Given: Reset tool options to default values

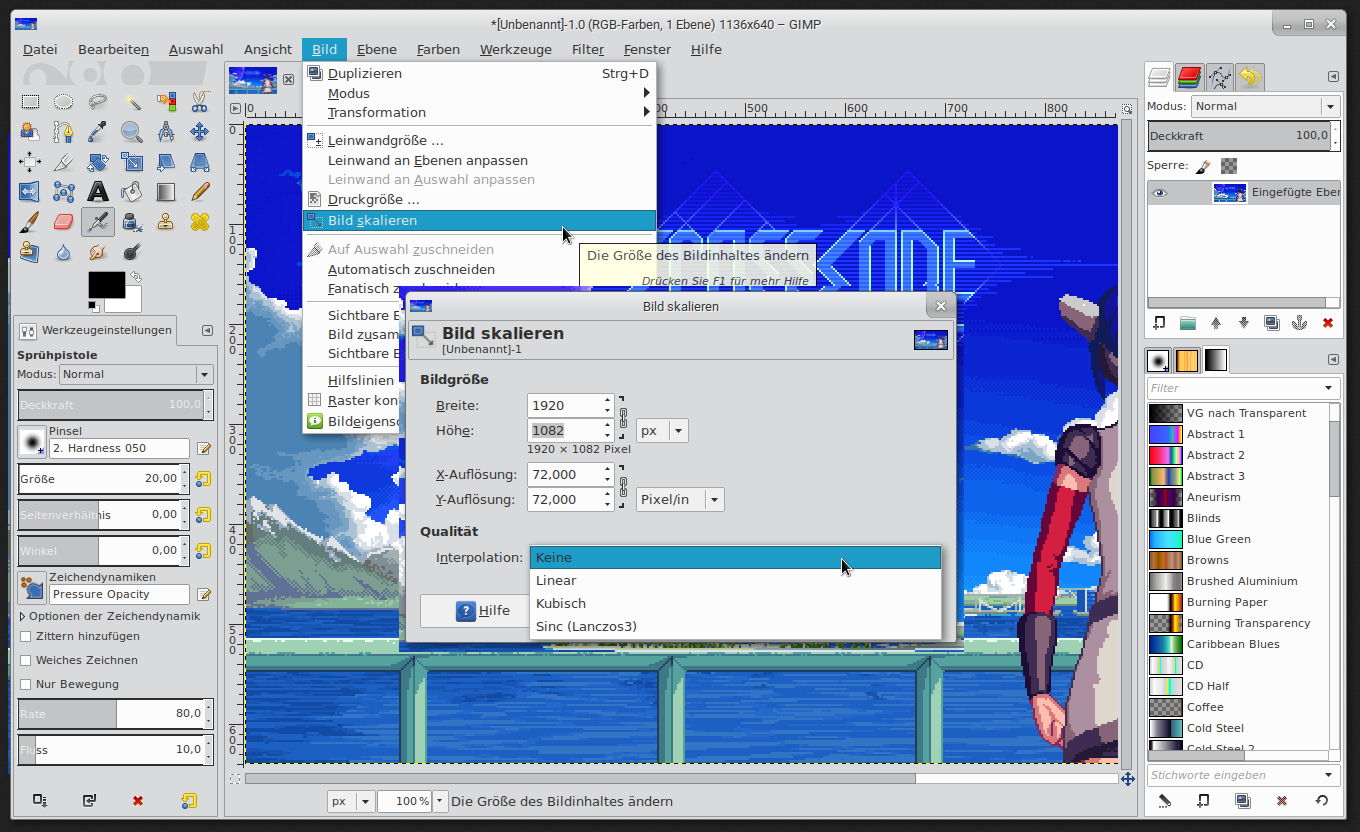Looking at the screenshot, I should tap(189, 800).
